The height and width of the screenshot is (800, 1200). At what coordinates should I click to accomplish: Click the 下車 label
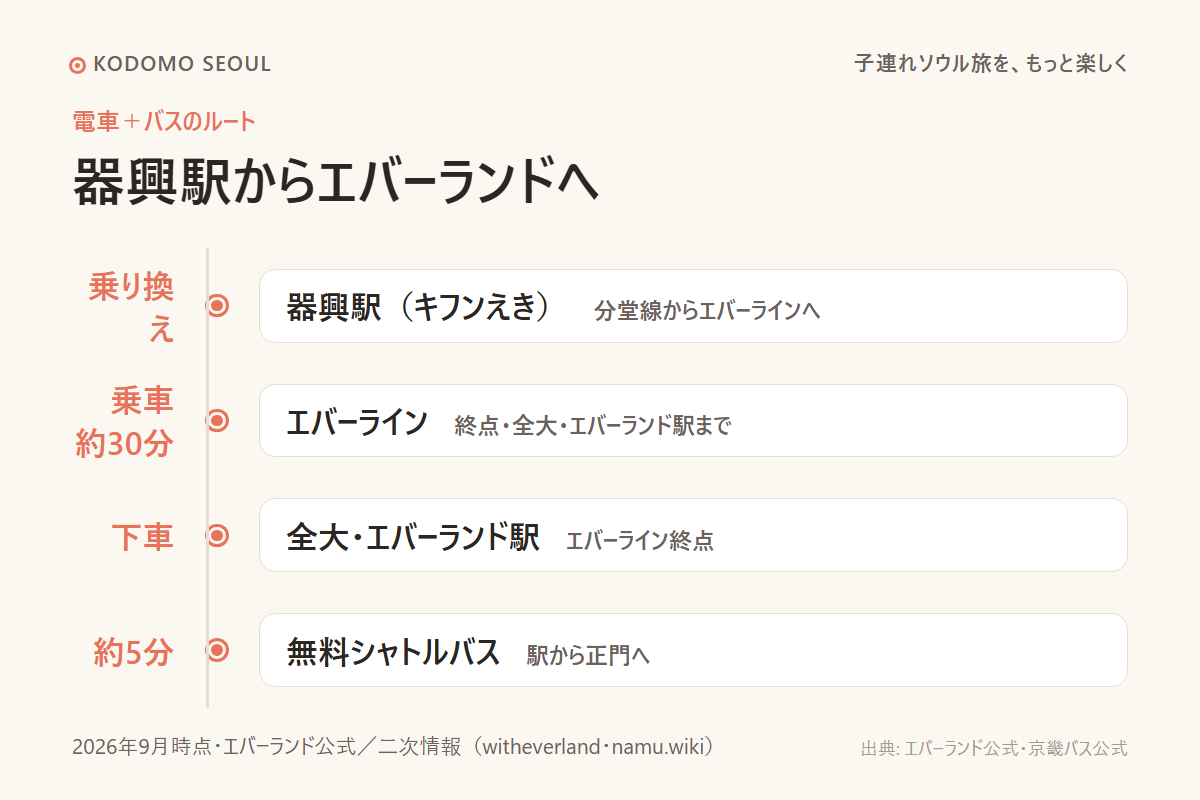(142, 537)
